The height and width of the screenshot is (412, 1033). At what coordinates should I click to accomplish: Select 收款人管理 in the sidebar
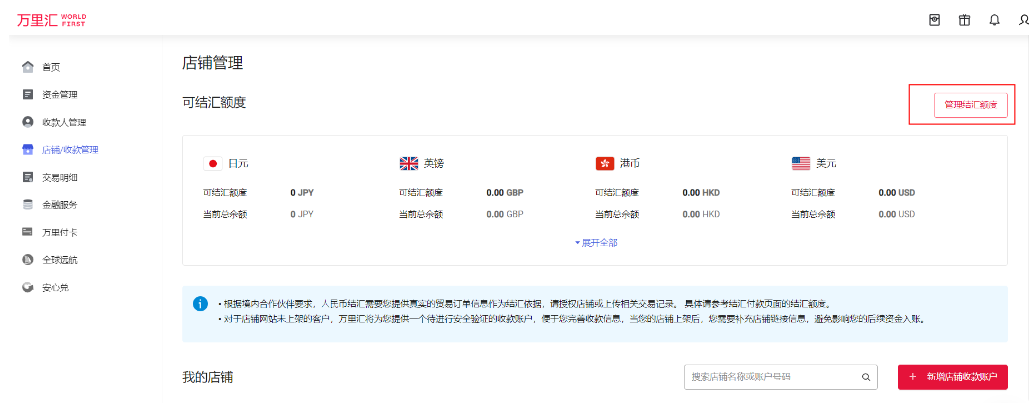(x=63, y=122)
